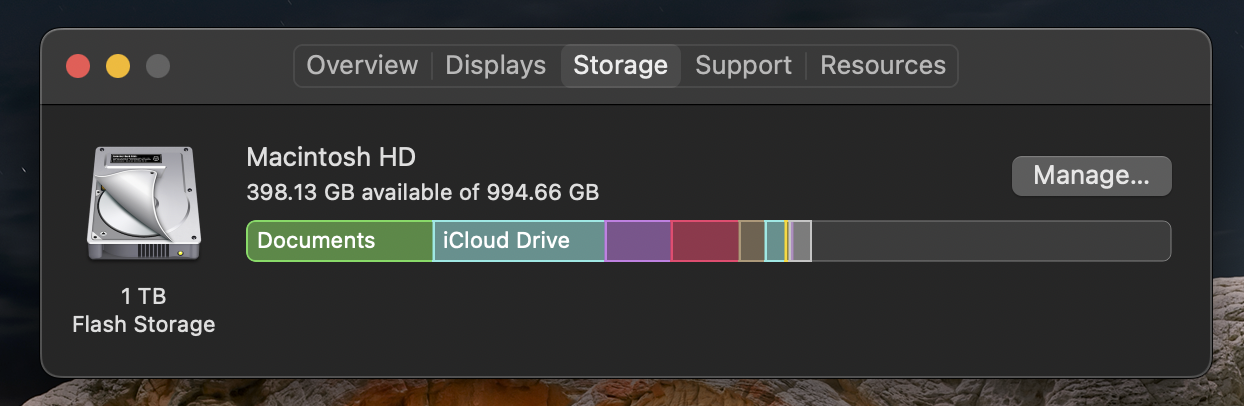Go to the Support tab

click(743, 66)
